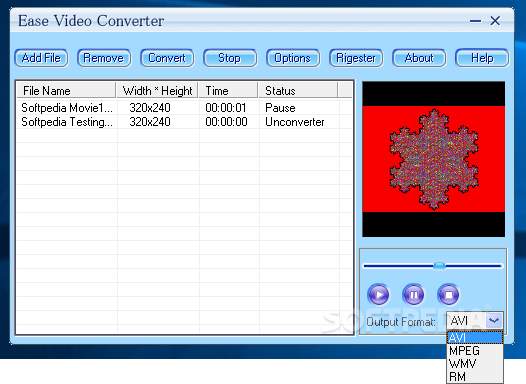Click the Add File button
This screenshot has width=526, height=384.
point(41,58)
